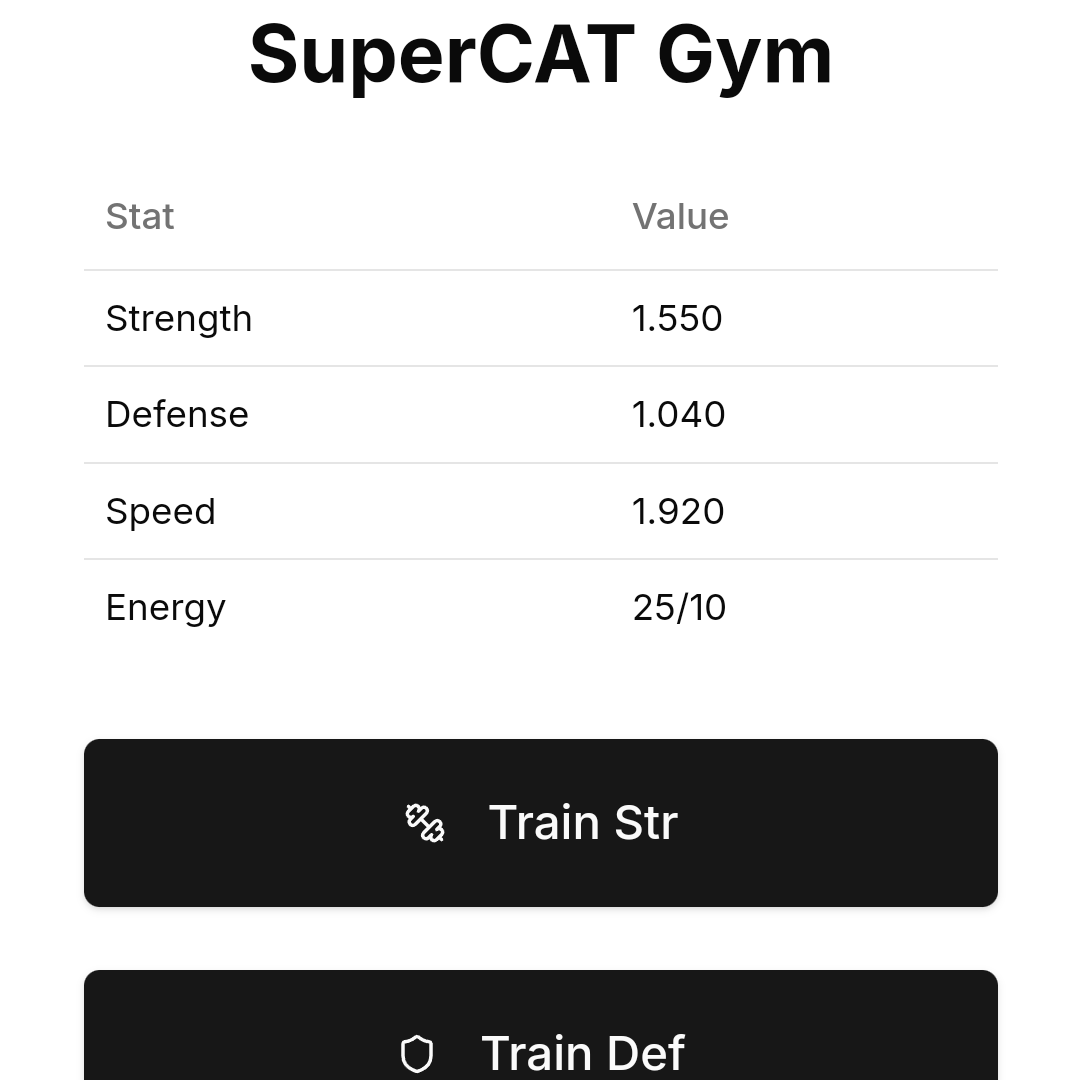The height and width of the screenshot is (1080, 1080).
Task: Click the Defense value 1.040
Action: 678,415
